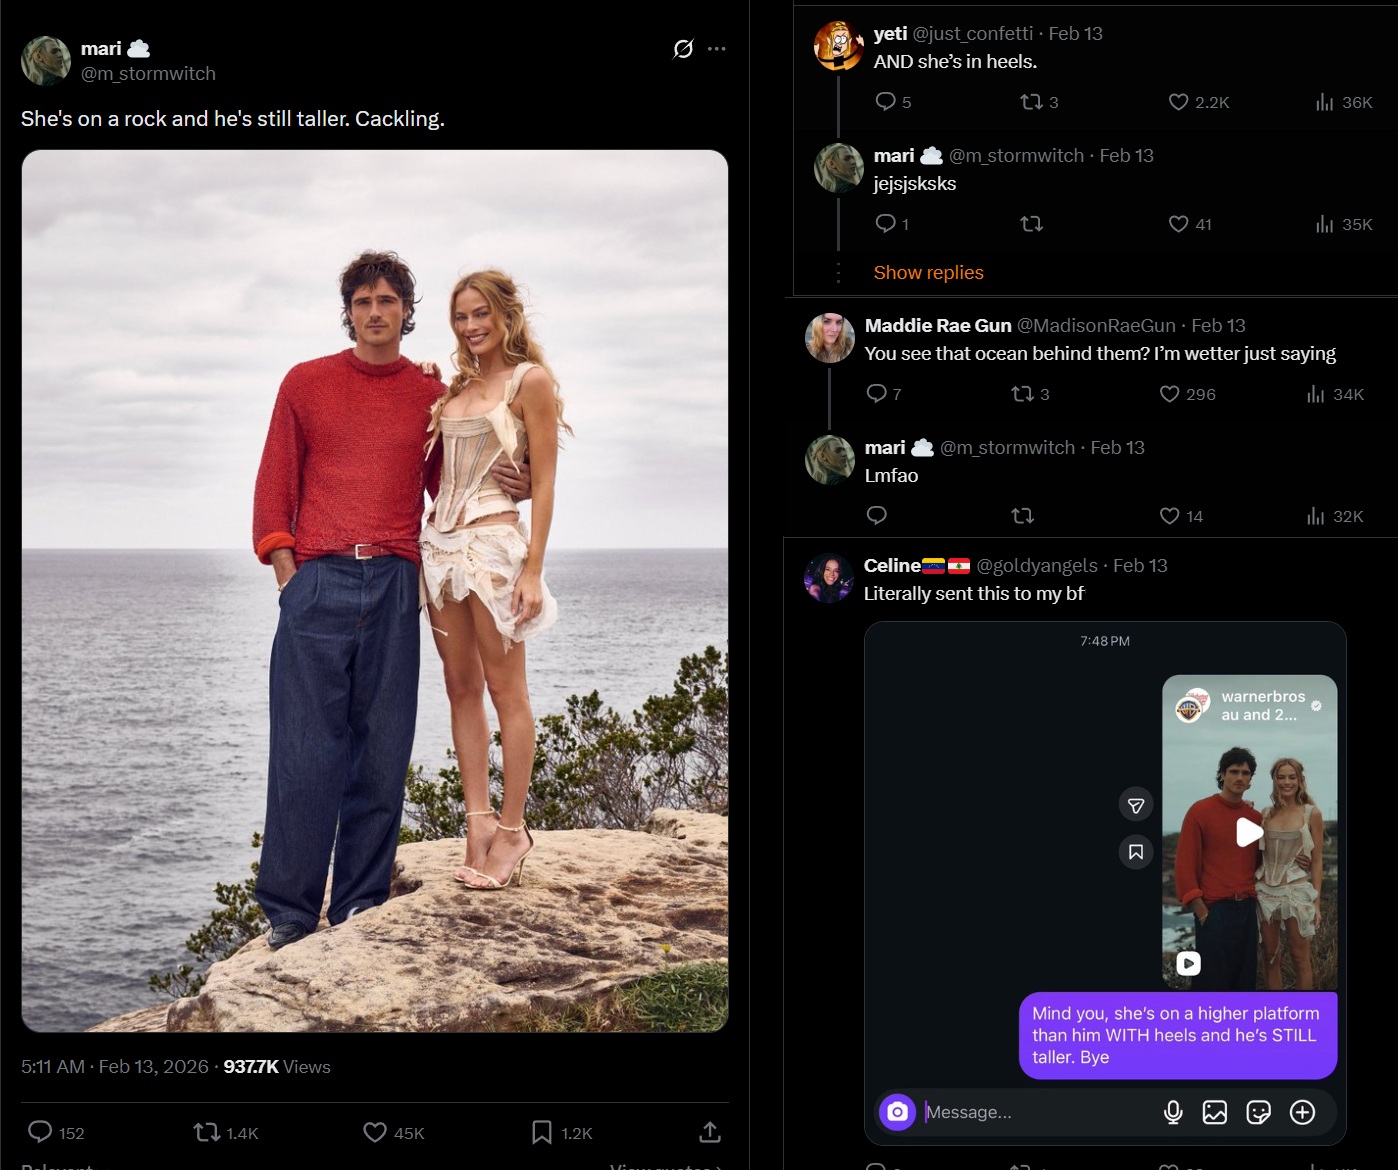Visit @goldyangels profile handle
Screen dimensions: 1398x1170
pyautogui.click(x=1037, y=565)
